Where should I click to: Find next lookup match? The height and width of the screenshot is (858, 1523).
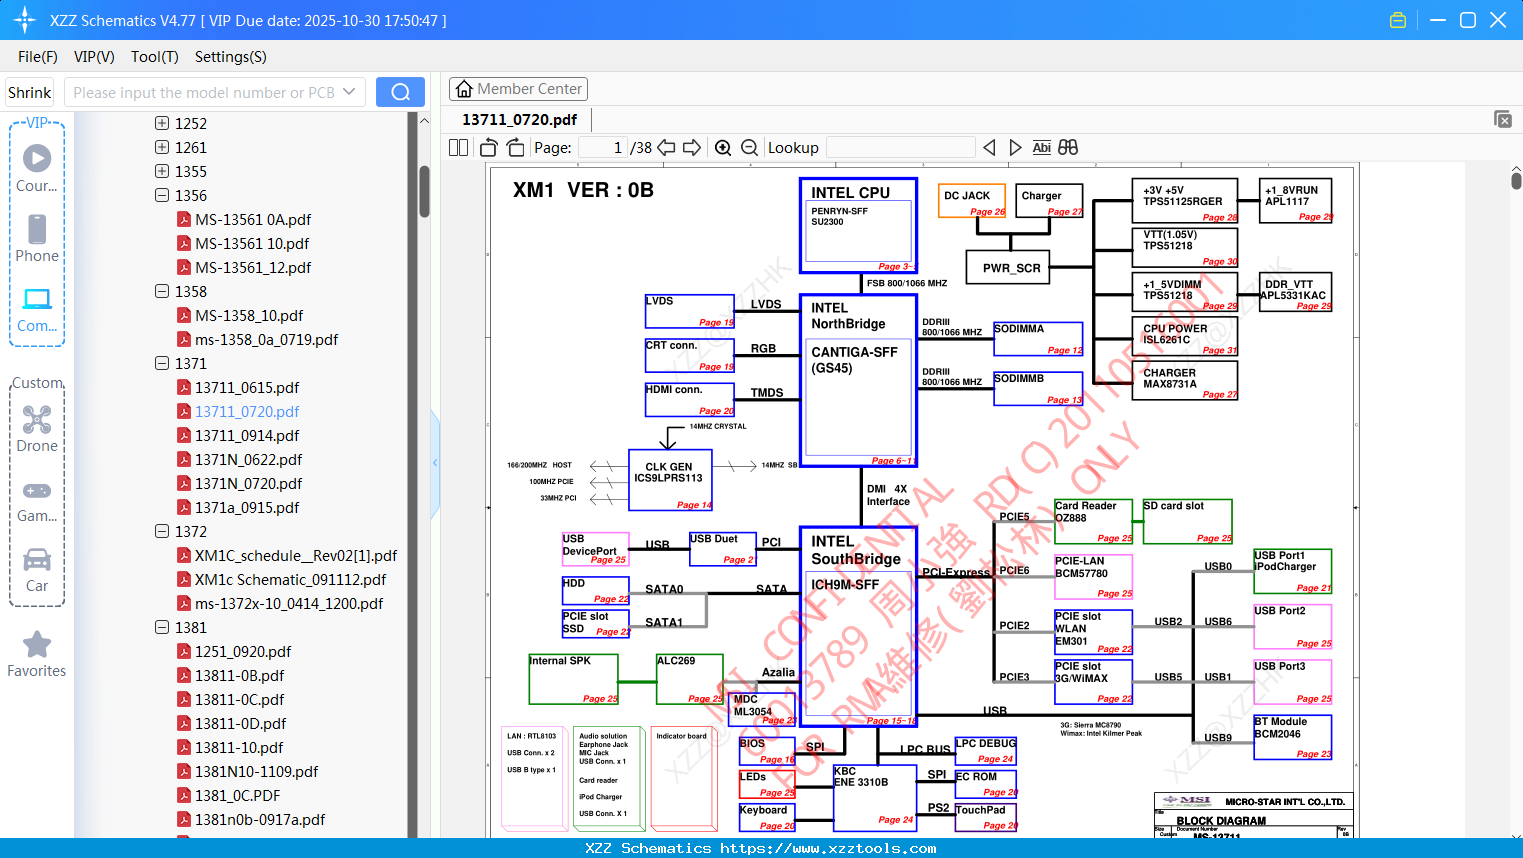coord(1015,148)
